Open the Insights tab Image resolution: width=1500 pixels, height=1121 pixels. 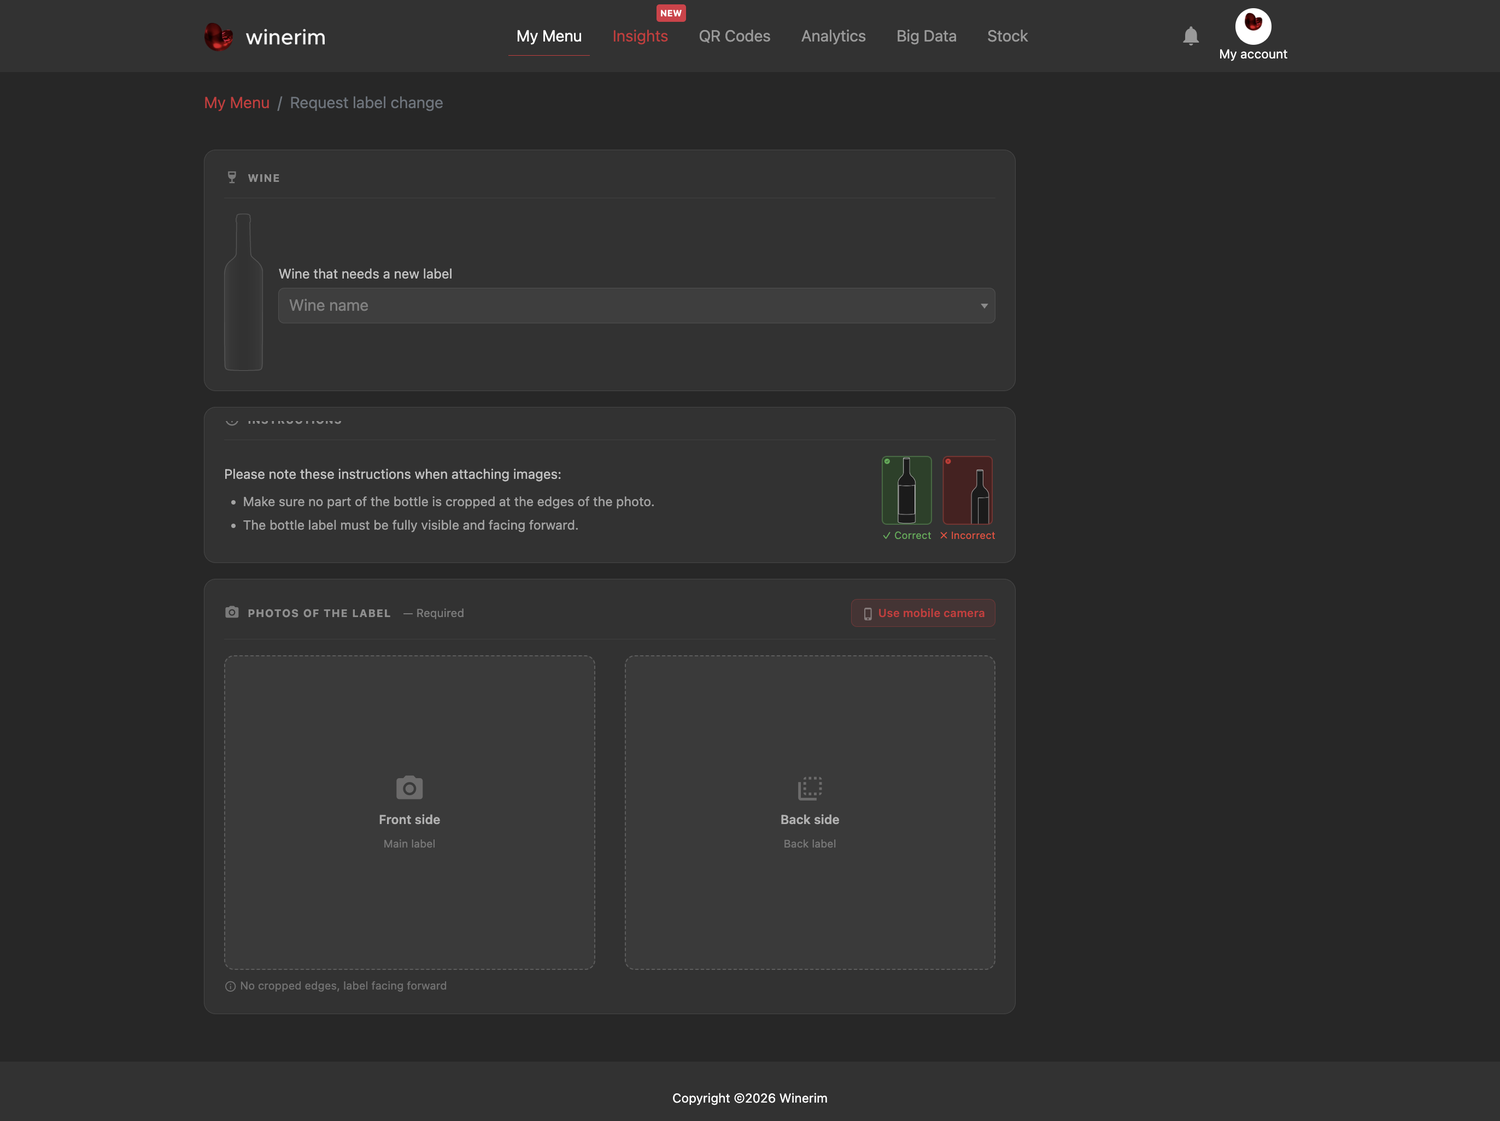click(640, 36)
